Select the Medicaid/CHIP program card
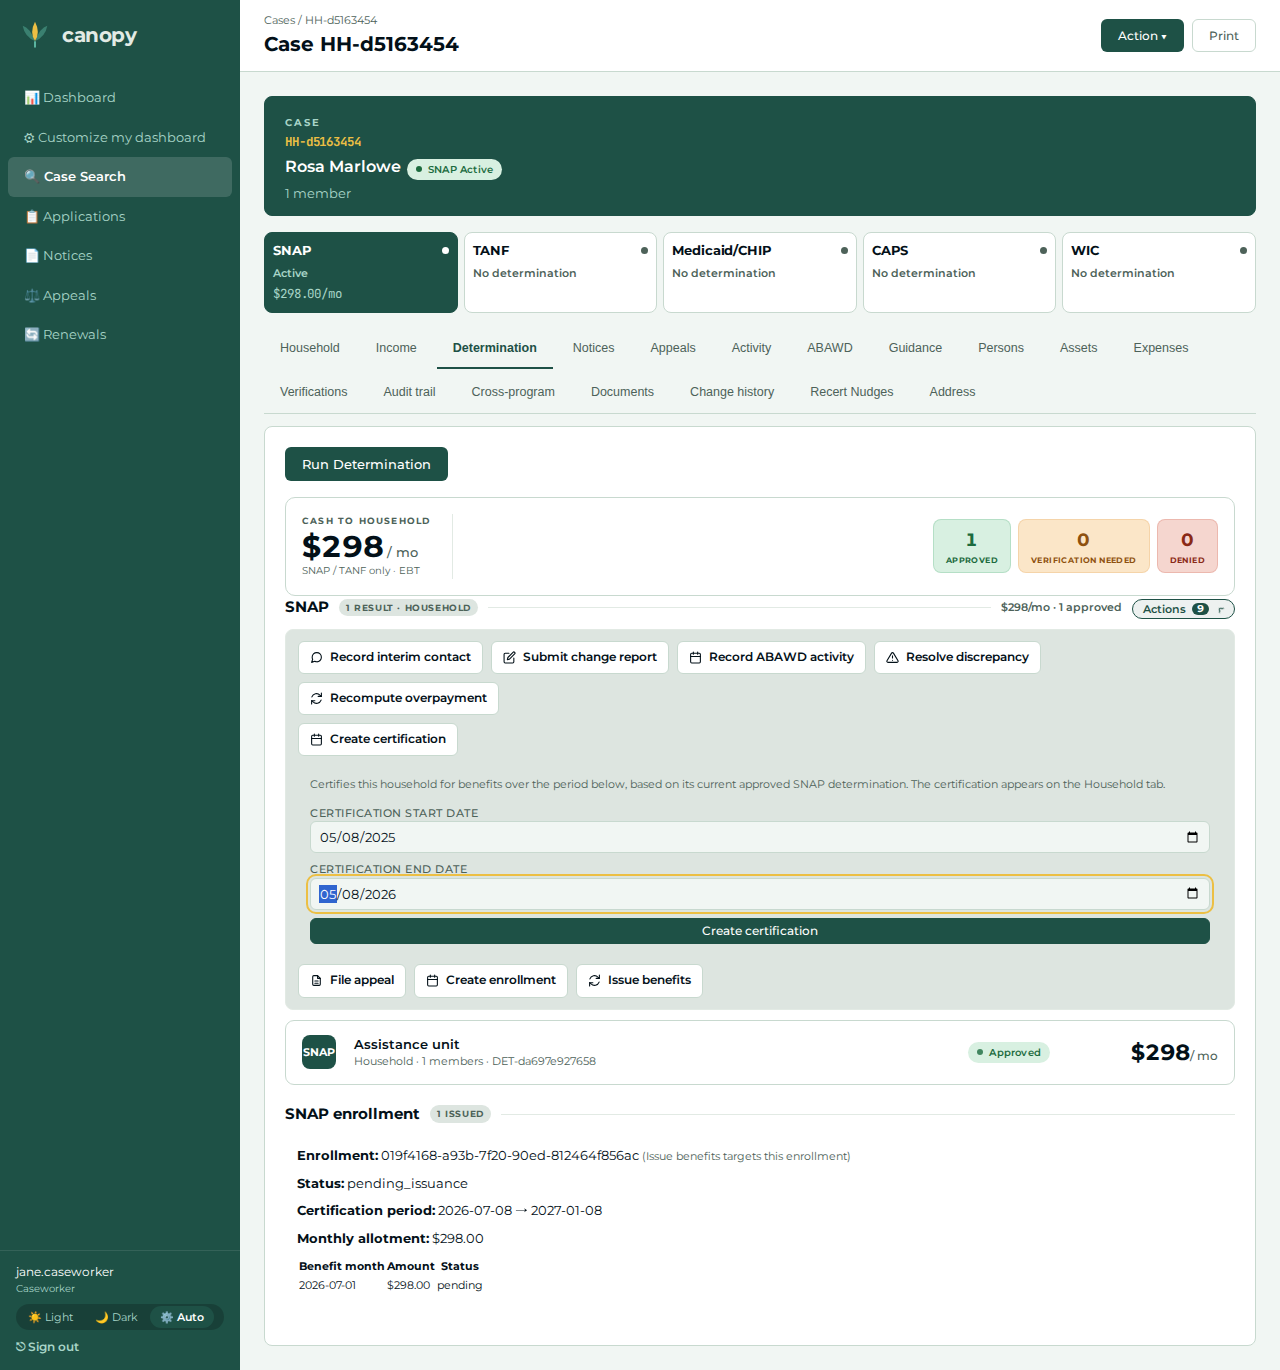The image size is (1280, 1370). tap(759, 272)
